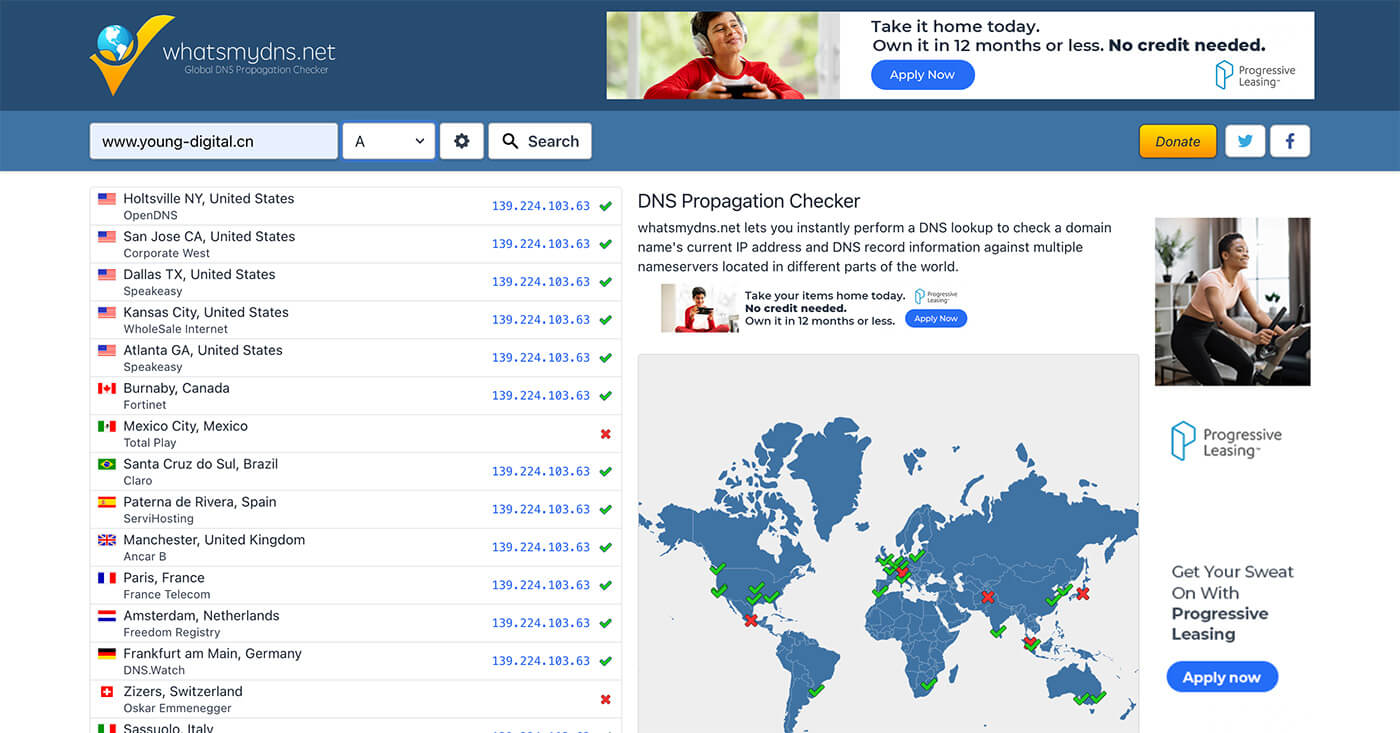Click "Claro" provider label
The width and height of the screenshot is (1400, 733).
[138, 481]
